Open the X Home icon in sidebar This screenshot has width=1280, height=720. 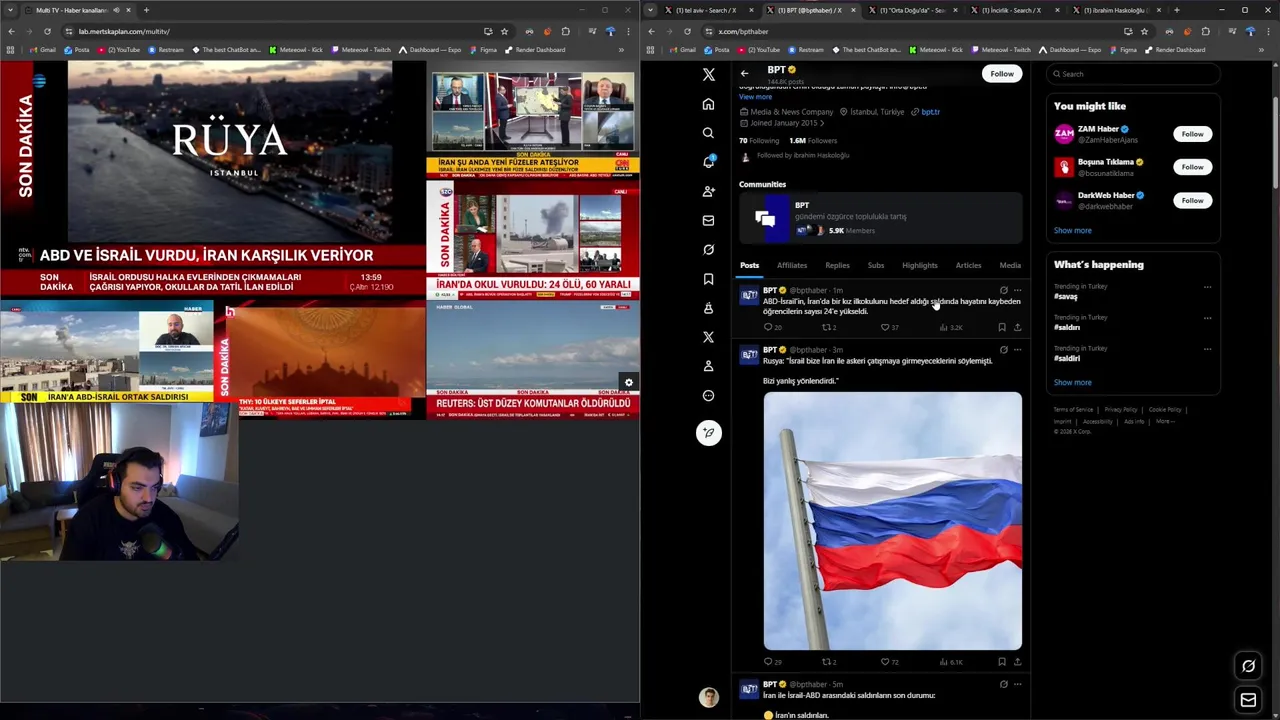tap(708, 104)
